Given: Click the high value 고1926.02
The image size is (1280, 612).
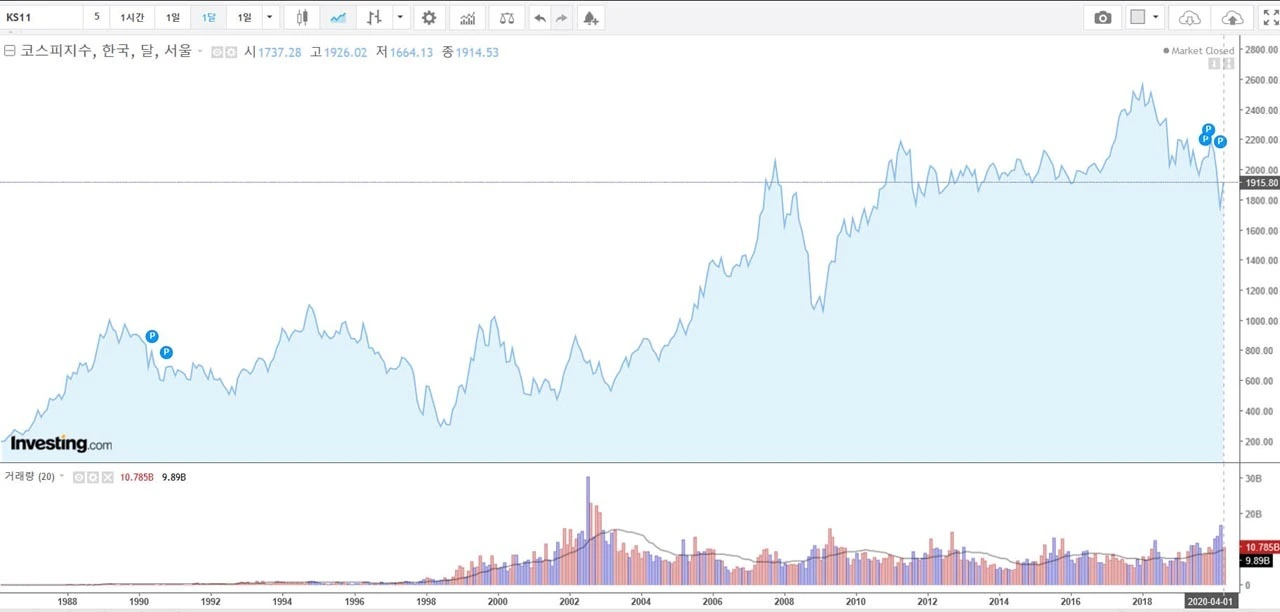Looking at the screenshot, I should (x=339, y=52).
